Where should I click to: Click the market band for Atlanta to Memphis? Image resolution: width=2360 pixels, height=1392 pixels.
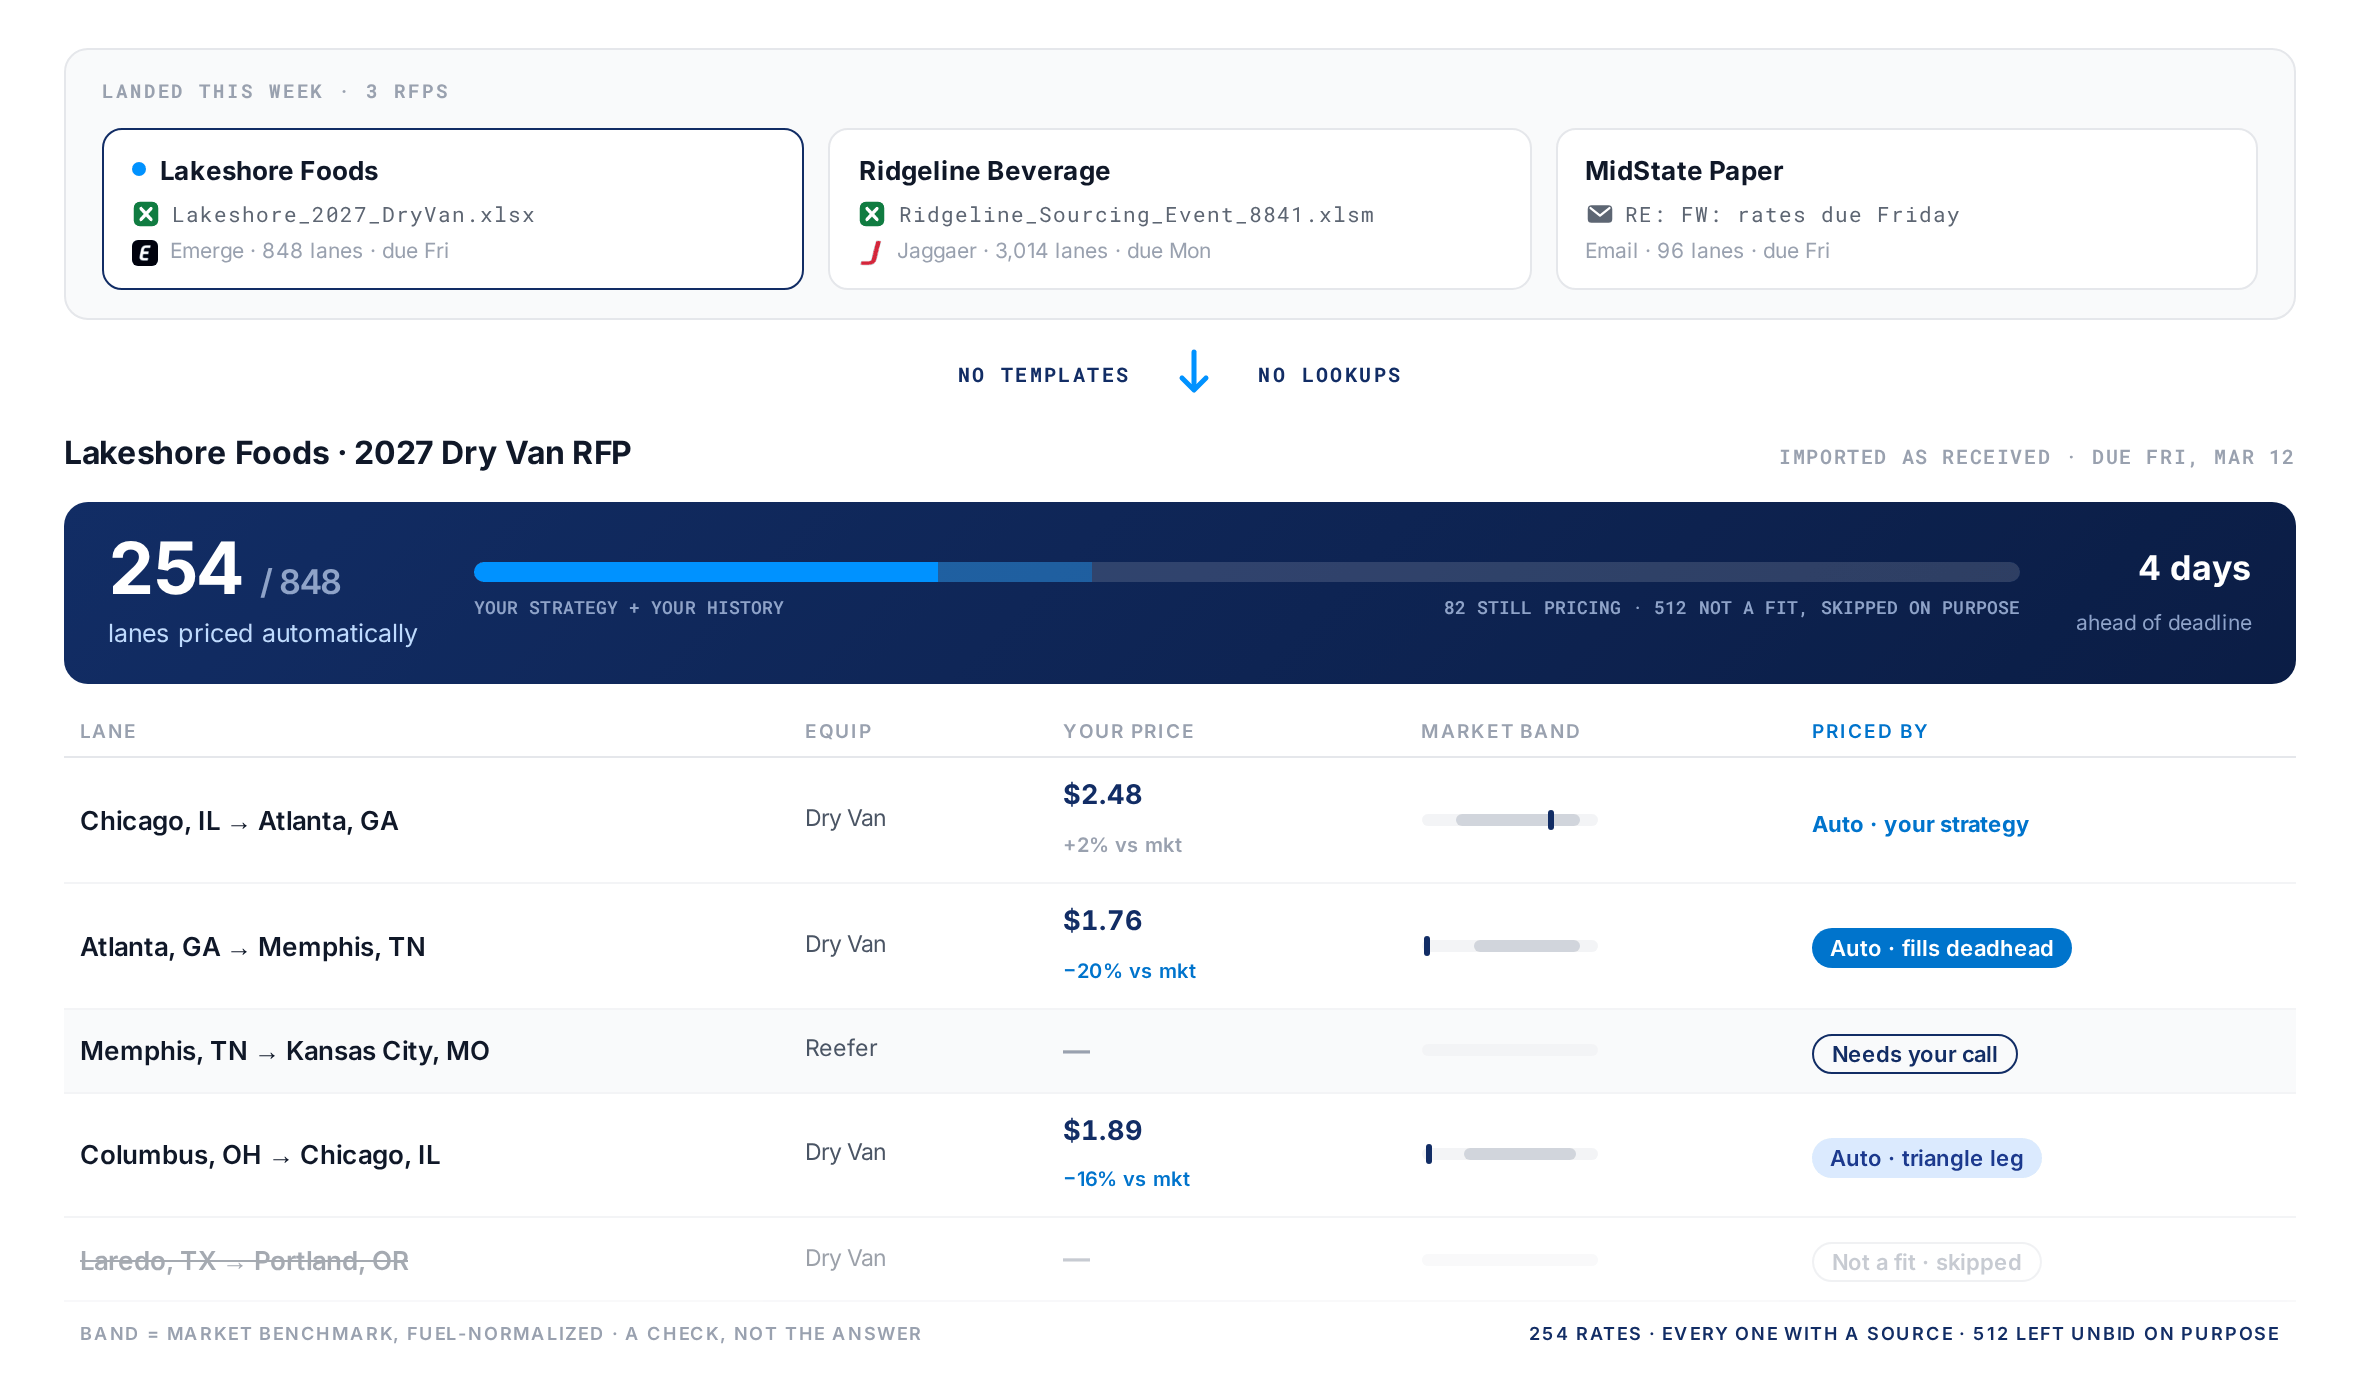pos(1509,946)
